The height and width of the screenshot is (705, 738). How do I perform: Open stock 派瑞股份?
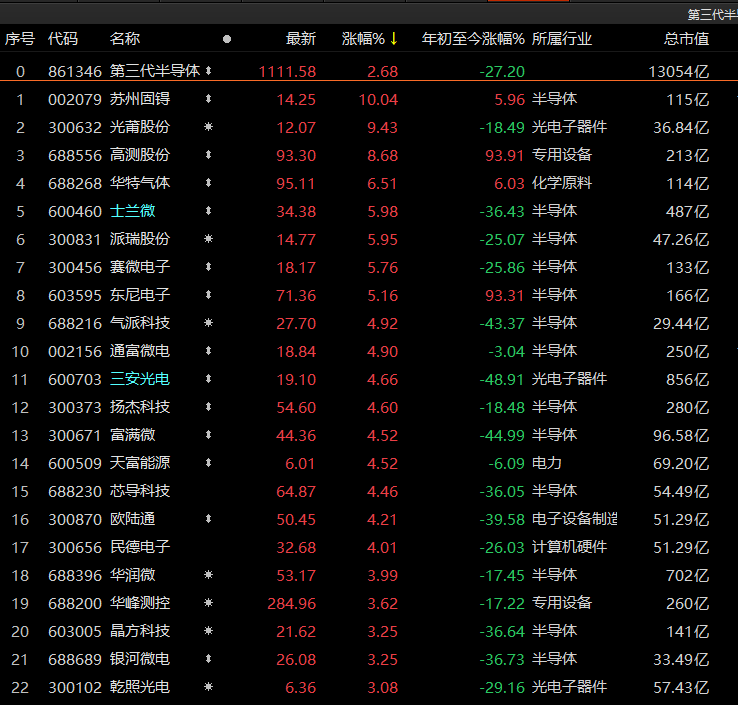(140, 239)
